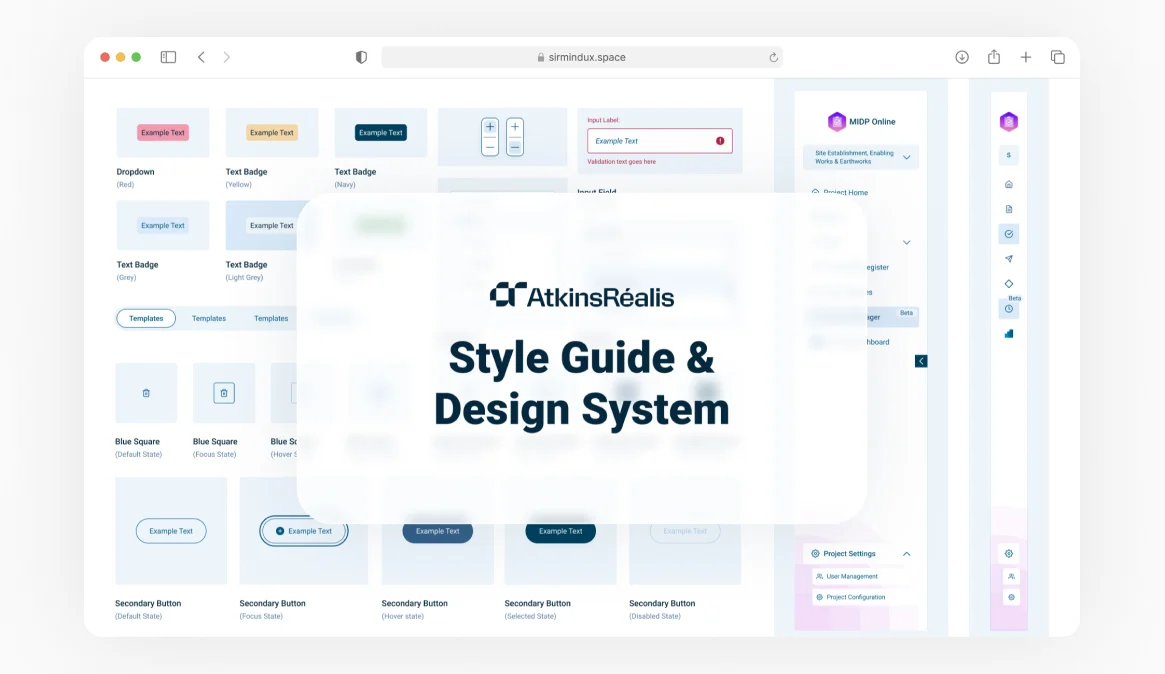
Task: Click the bar chart icon in the collapsed sidebar
Action: (1008, 334)
